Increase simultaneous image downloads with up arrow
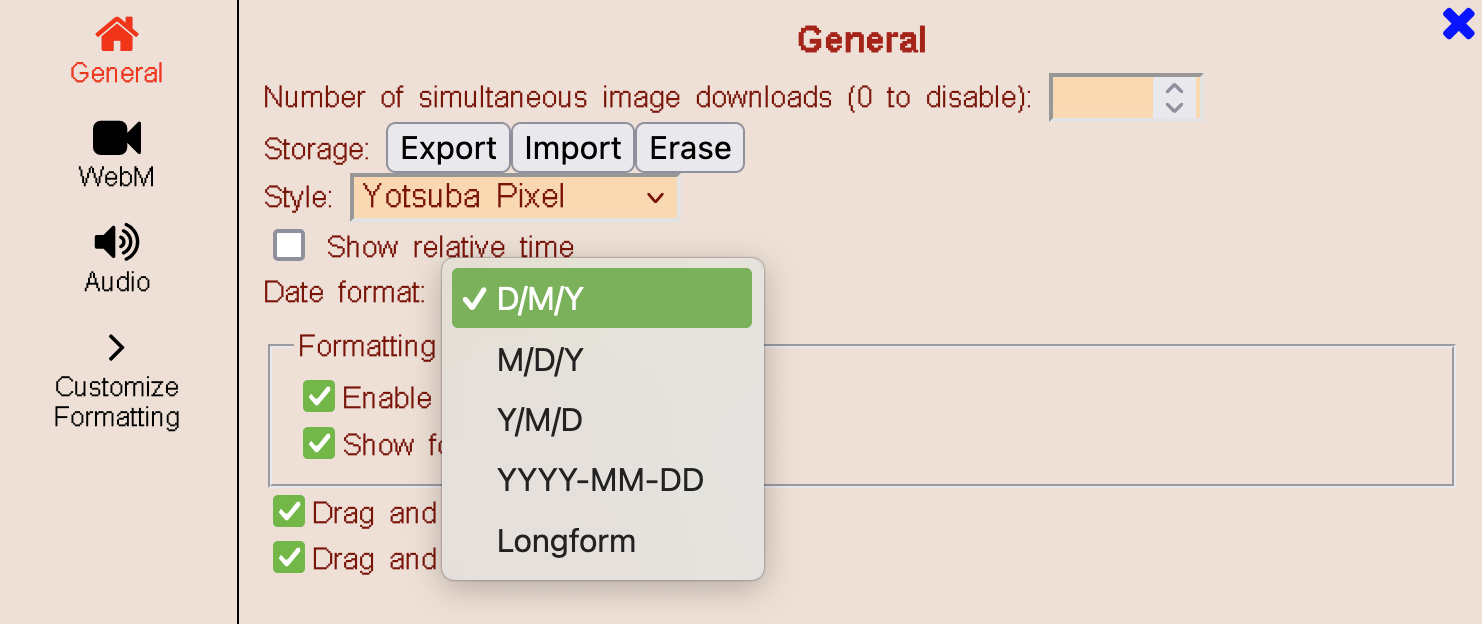This screenshot has width=1482, height=624. [1175, 88]
